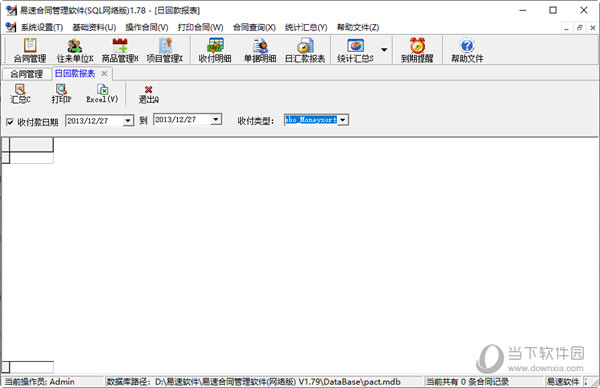Open 项目管理 toolbar icon
Viewport: 600px width, 388px height.
(165, 50)
